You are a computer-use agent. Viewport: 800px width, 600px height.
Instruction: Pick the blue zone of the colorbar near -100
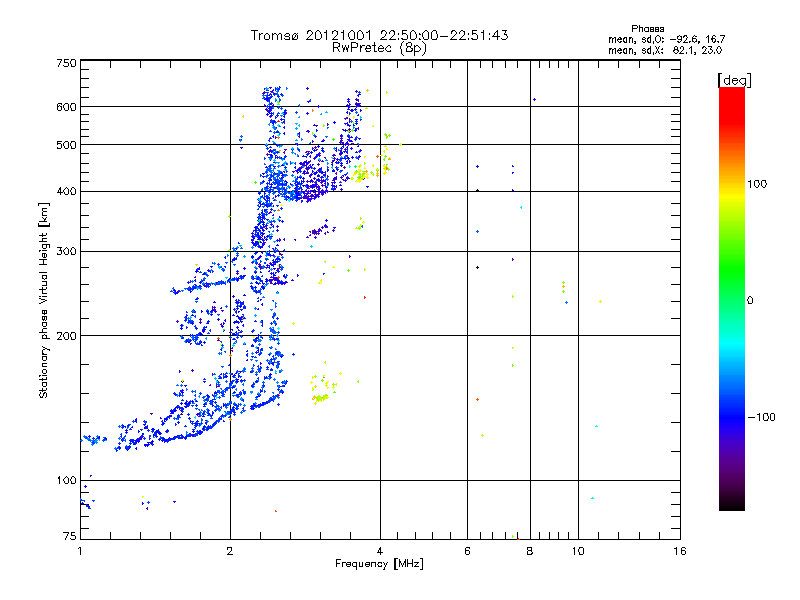732,416
